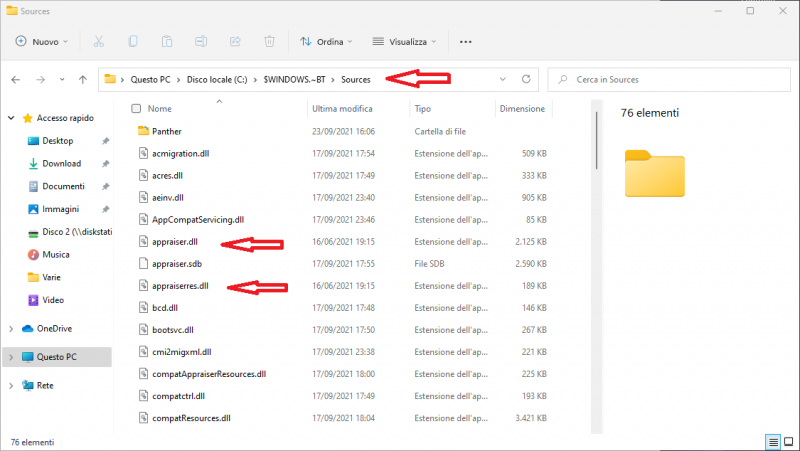Toggle the select-all checkbox beside Nome
Viewport: 800px width, 451px height.
coord(136,109)
